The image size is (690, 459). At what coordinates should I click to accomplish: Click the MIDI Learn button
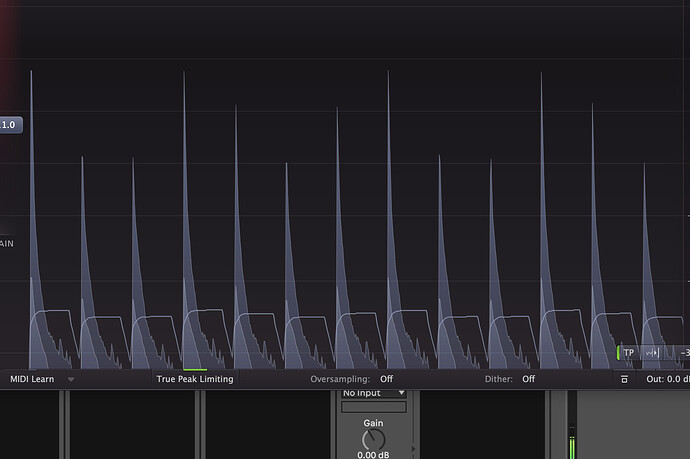click(32, 379)
